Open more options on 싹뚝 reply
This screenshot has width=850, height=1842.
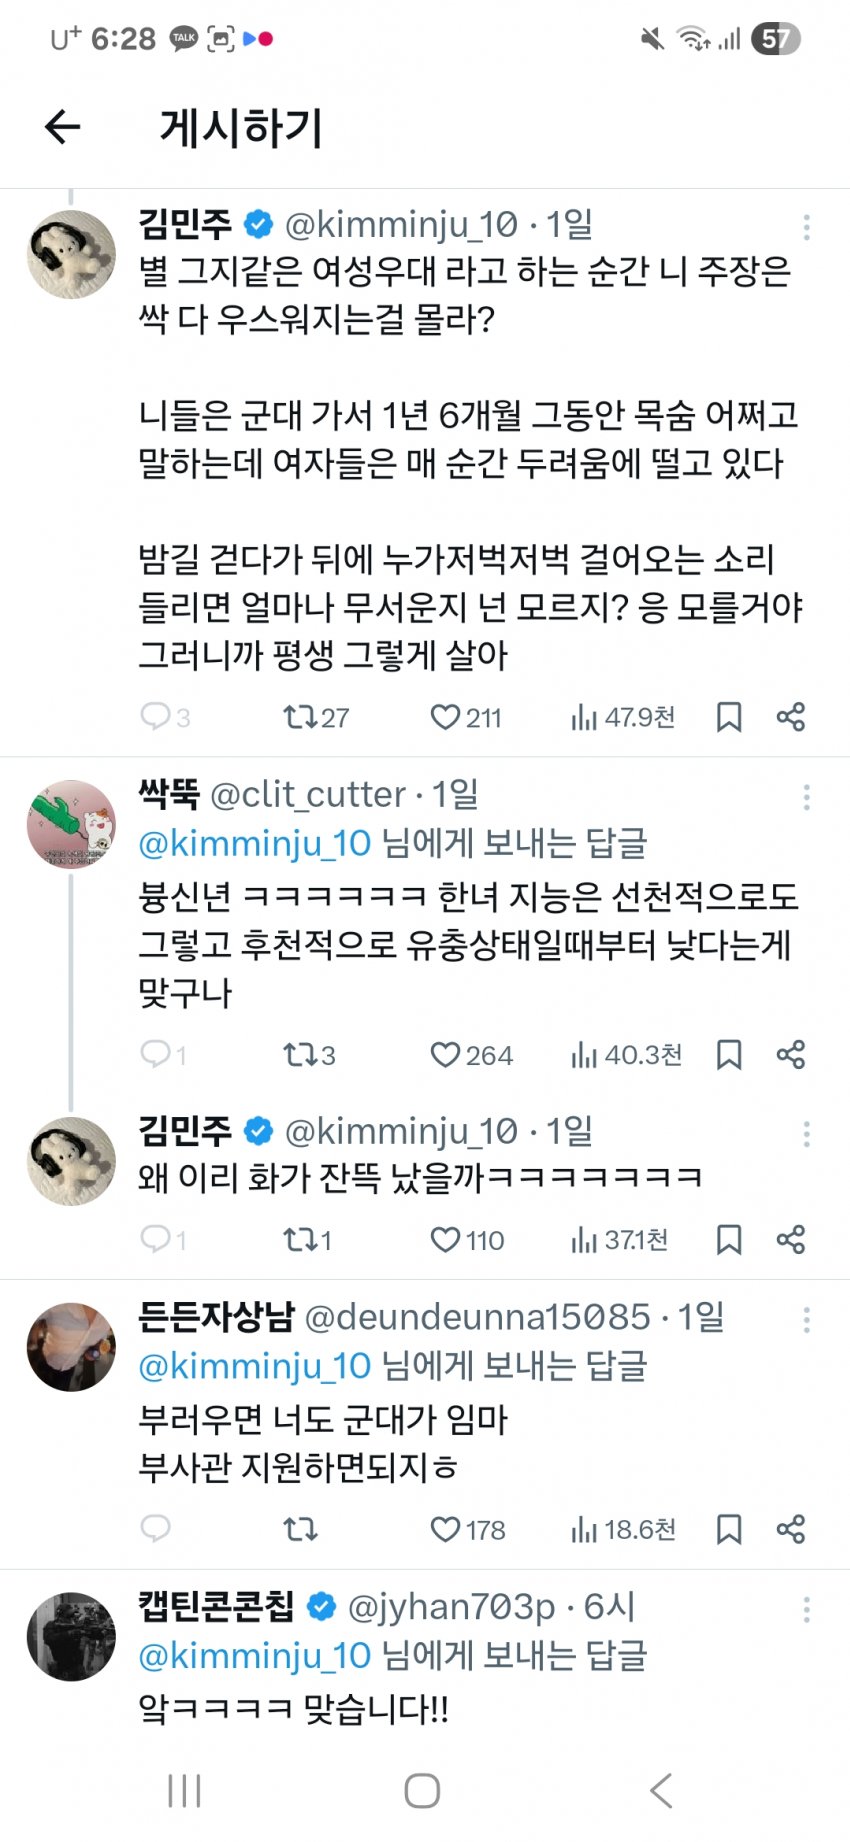(806, 797)
